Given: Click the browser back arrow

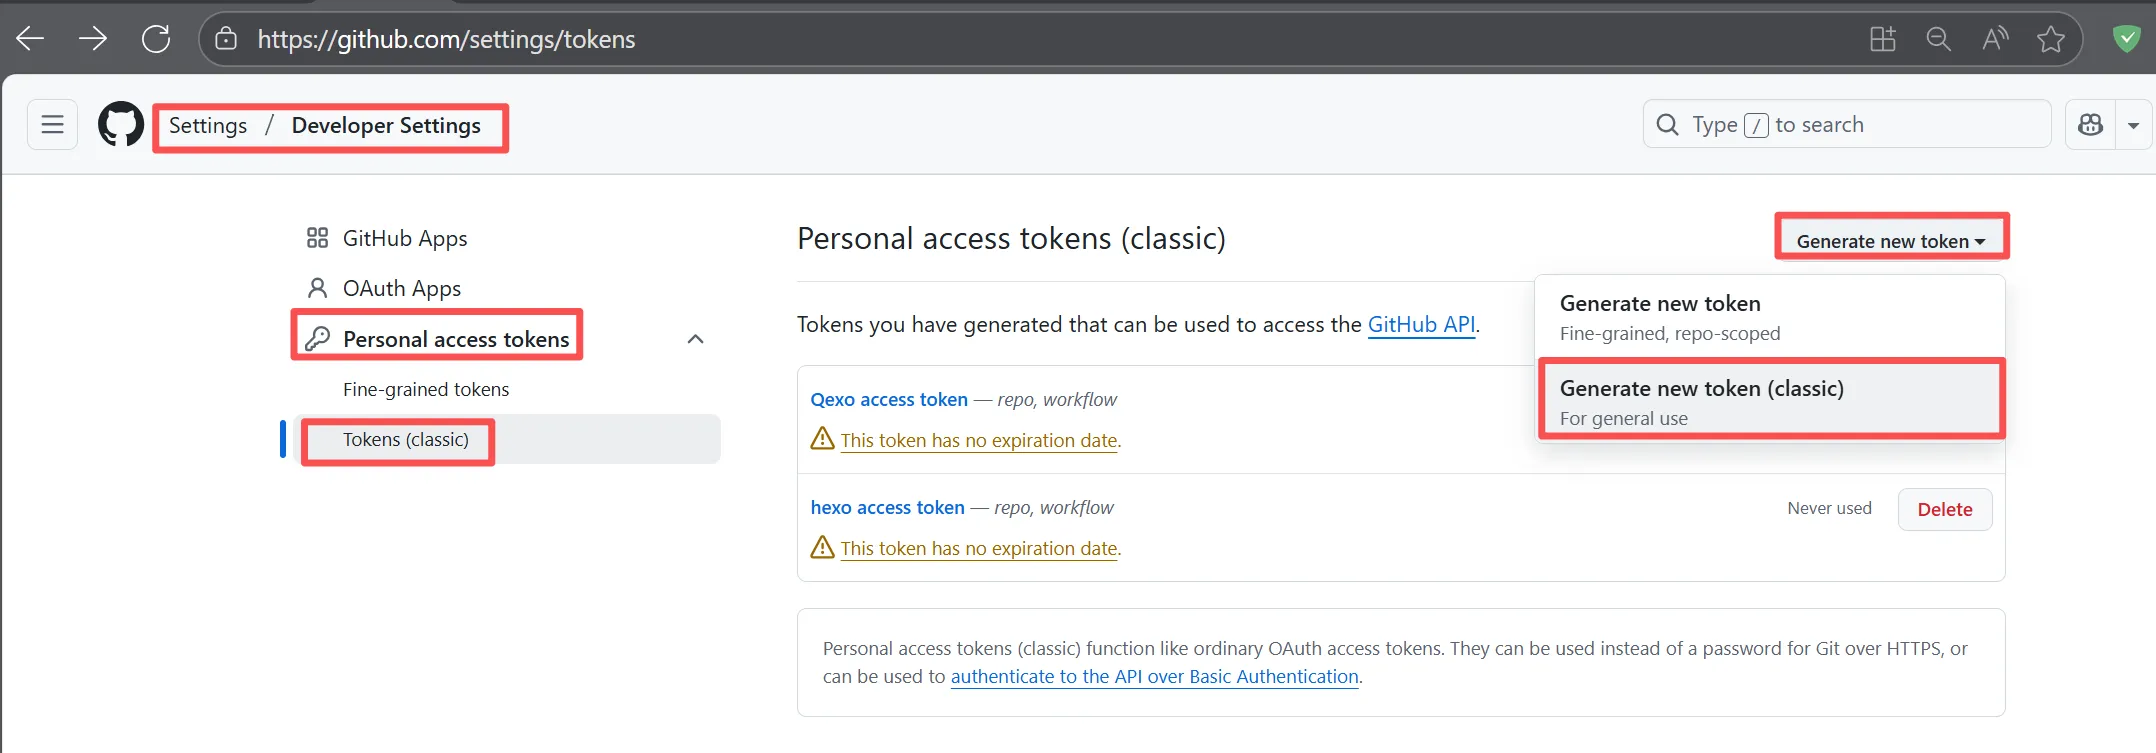Looking at the screenshot, I should [x=31, y=39].
